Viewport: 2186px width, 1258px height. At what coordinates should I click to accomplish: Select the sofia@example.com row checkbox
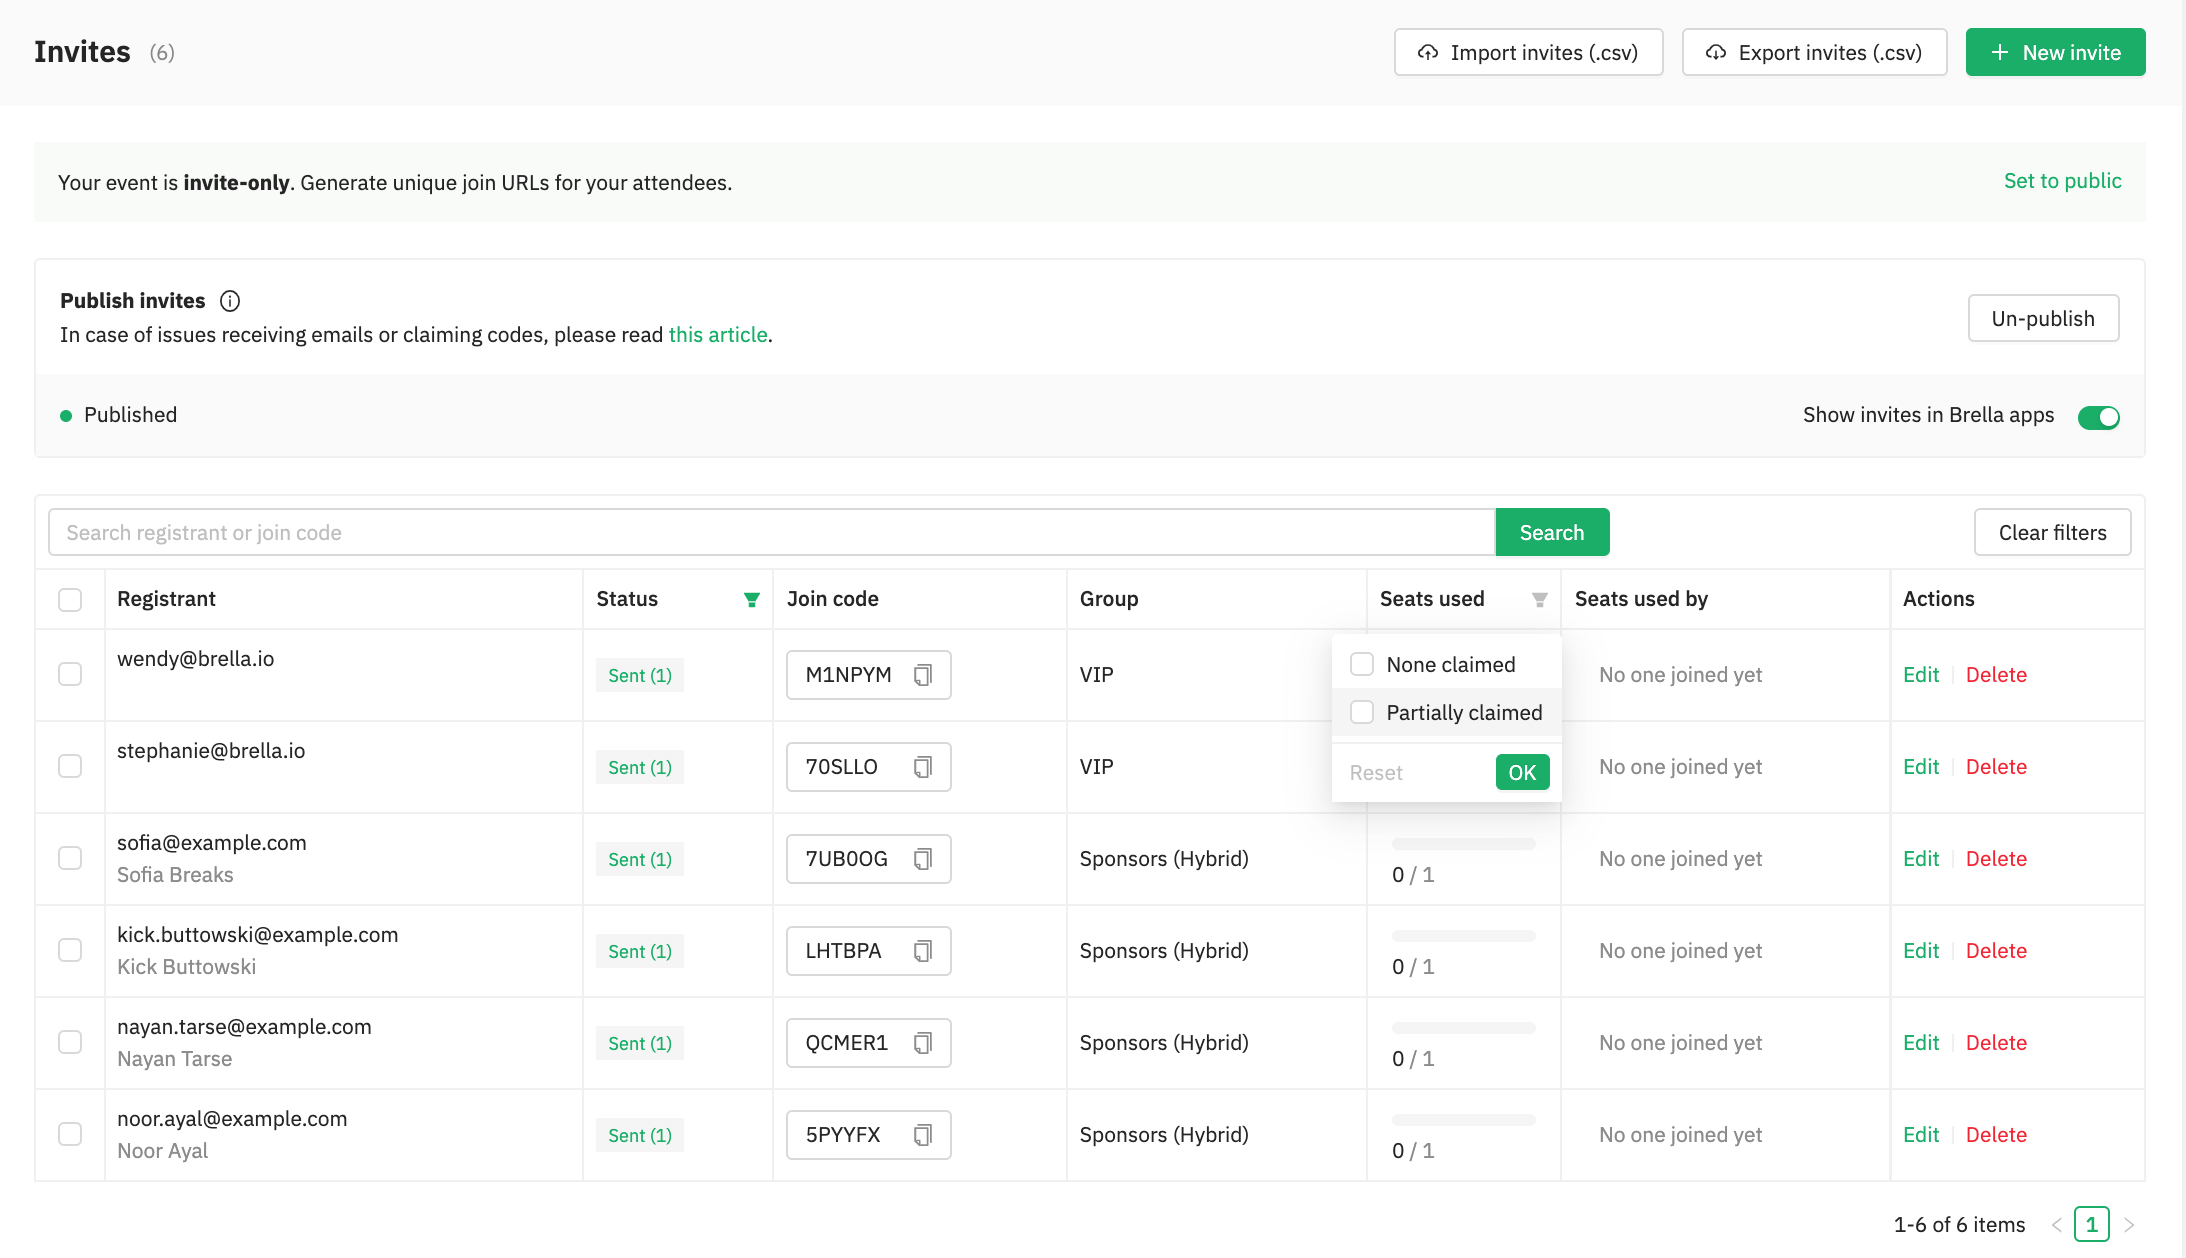coord(70,858)
